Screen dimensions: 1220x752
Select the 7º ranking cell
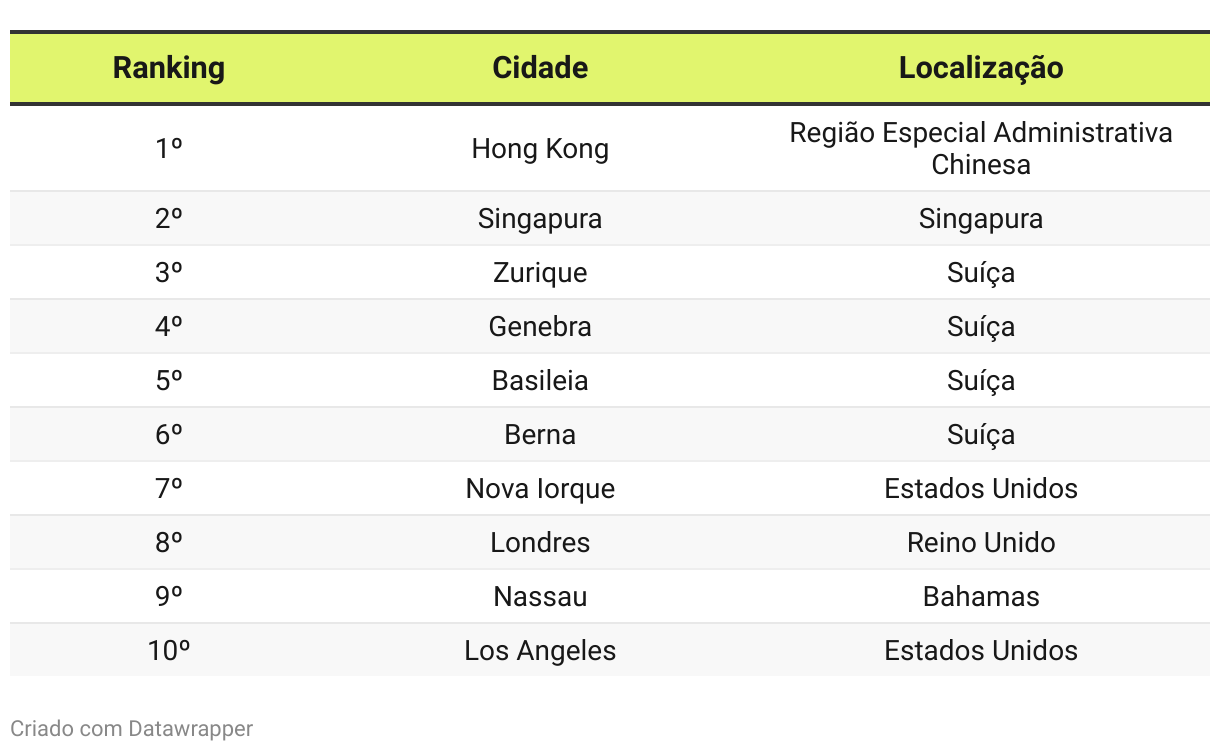click(x=169, y=489)
